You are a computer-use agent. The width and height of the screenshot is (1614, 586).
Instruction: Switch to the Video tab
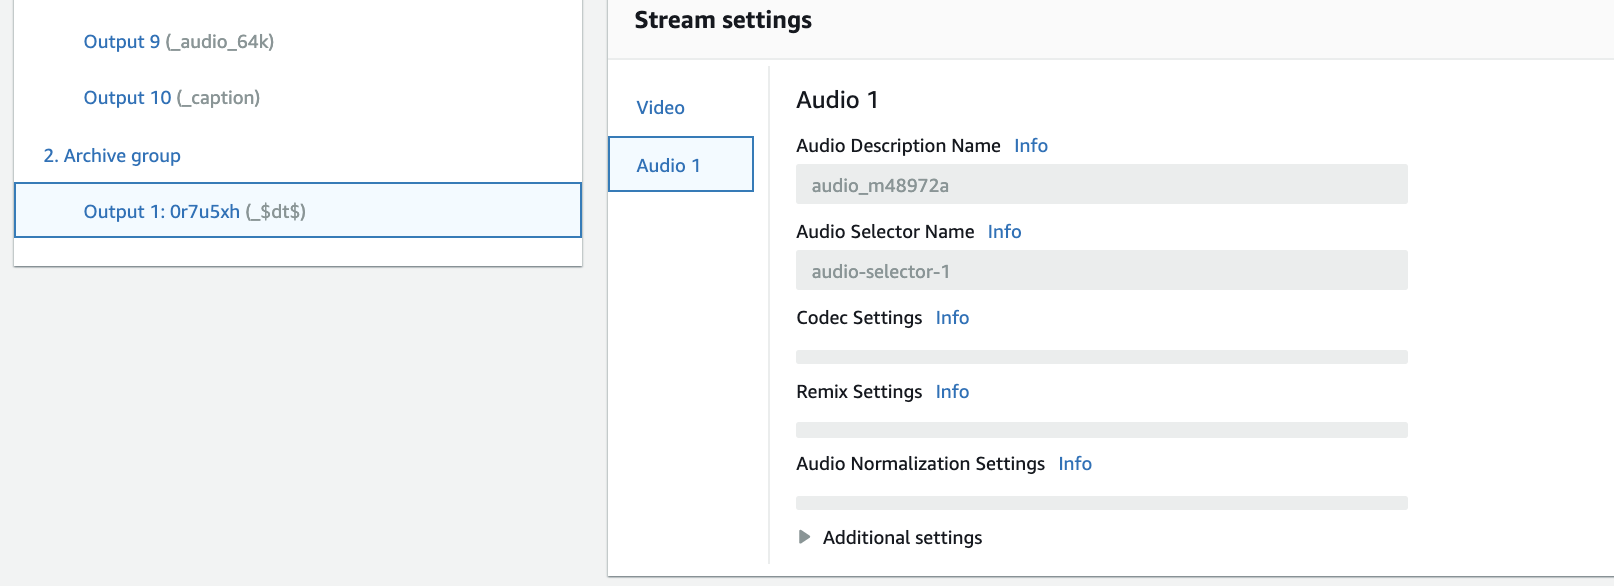coord(660,108)
